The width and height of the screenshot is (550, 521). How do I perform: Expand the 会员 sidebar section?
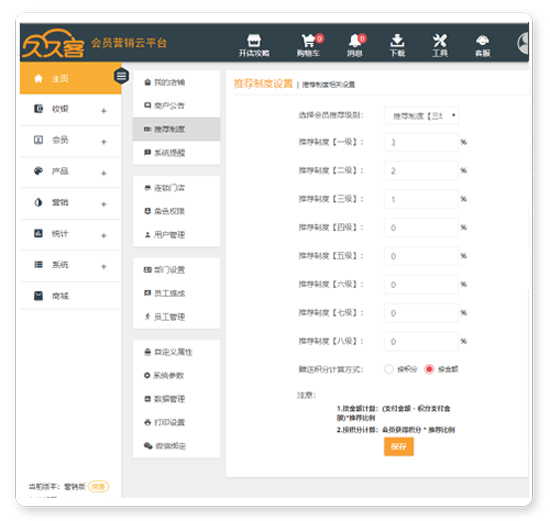[x=71, y=140]
